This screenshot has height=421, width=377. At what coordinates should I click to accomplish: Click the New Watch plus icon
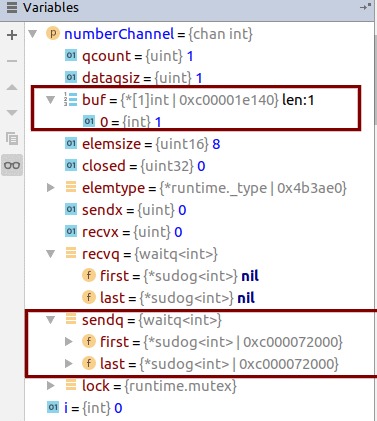[12, 35]
